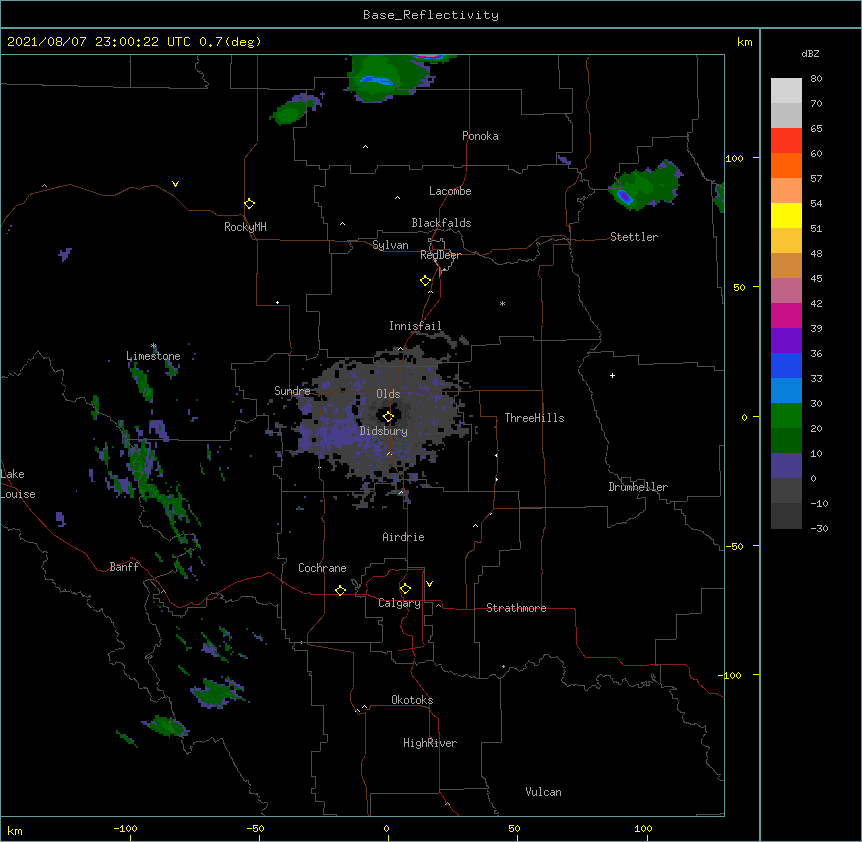Click the Base_Reflectivity title text

coord(431,15)
